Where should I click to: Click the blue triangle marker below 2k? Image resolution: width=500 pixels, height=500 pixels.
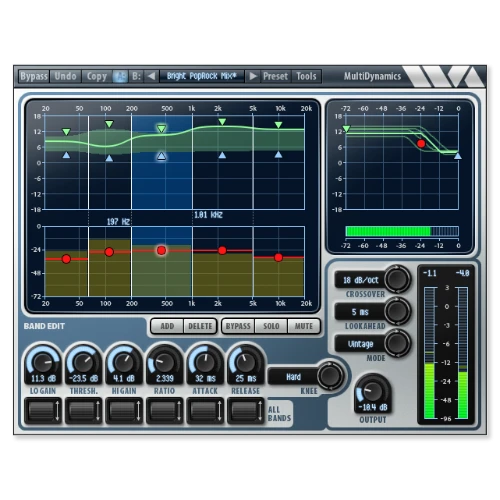(x=222, y=155)
